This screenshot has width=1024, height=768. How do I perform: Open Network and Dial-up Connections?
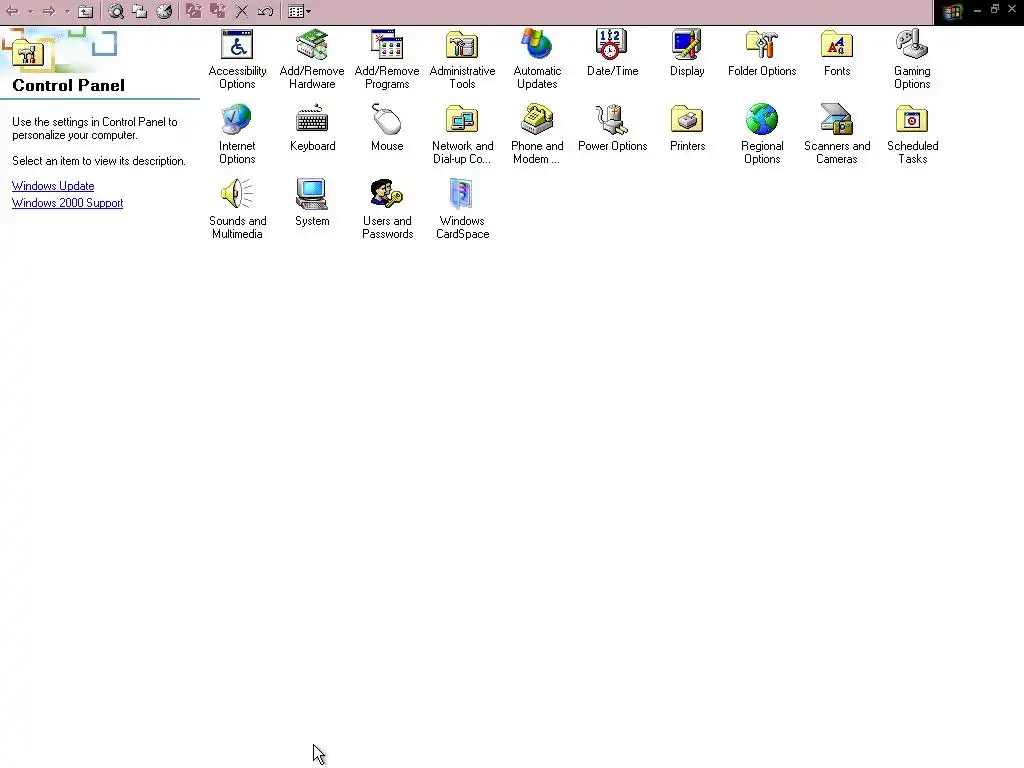click(462, 134)
